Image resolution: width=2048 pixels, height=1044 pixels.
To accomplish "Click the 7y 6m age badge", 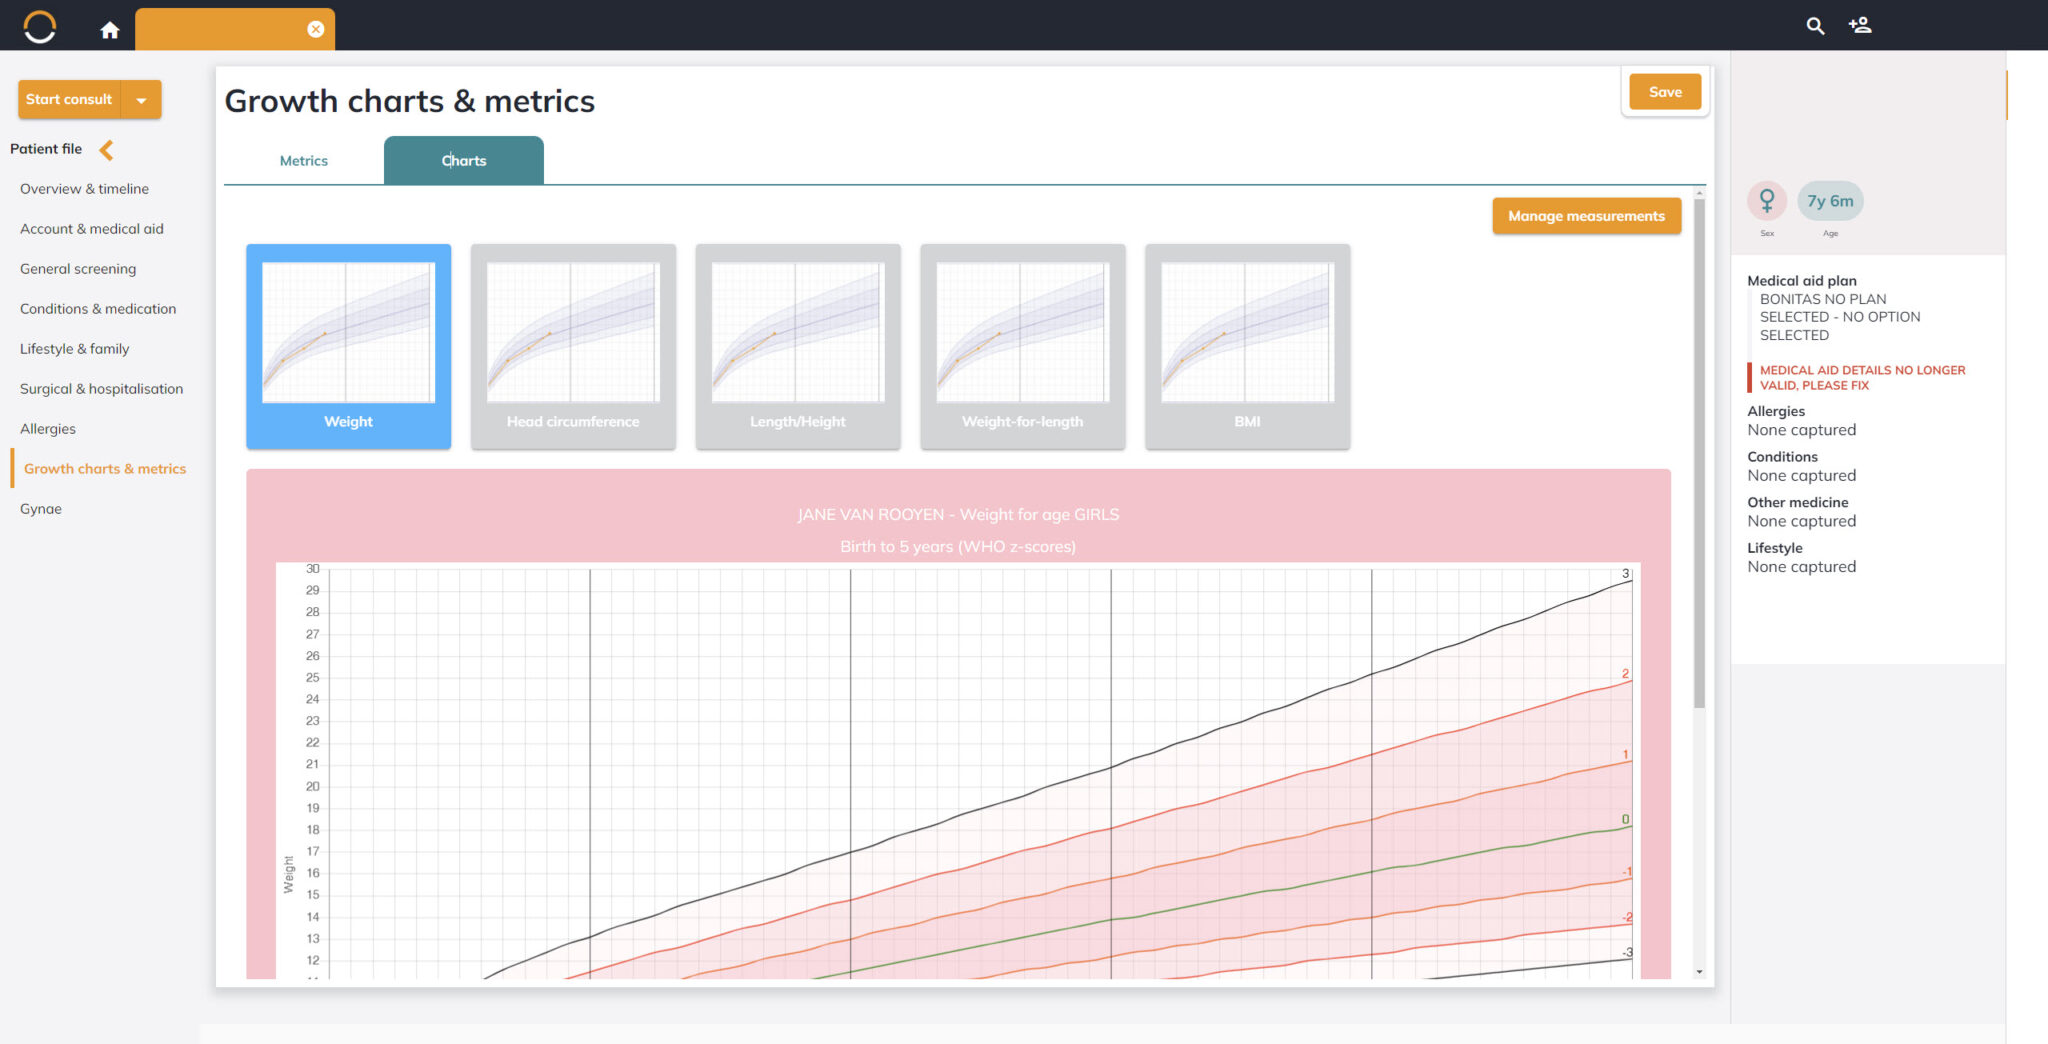I will point(1830,201).
